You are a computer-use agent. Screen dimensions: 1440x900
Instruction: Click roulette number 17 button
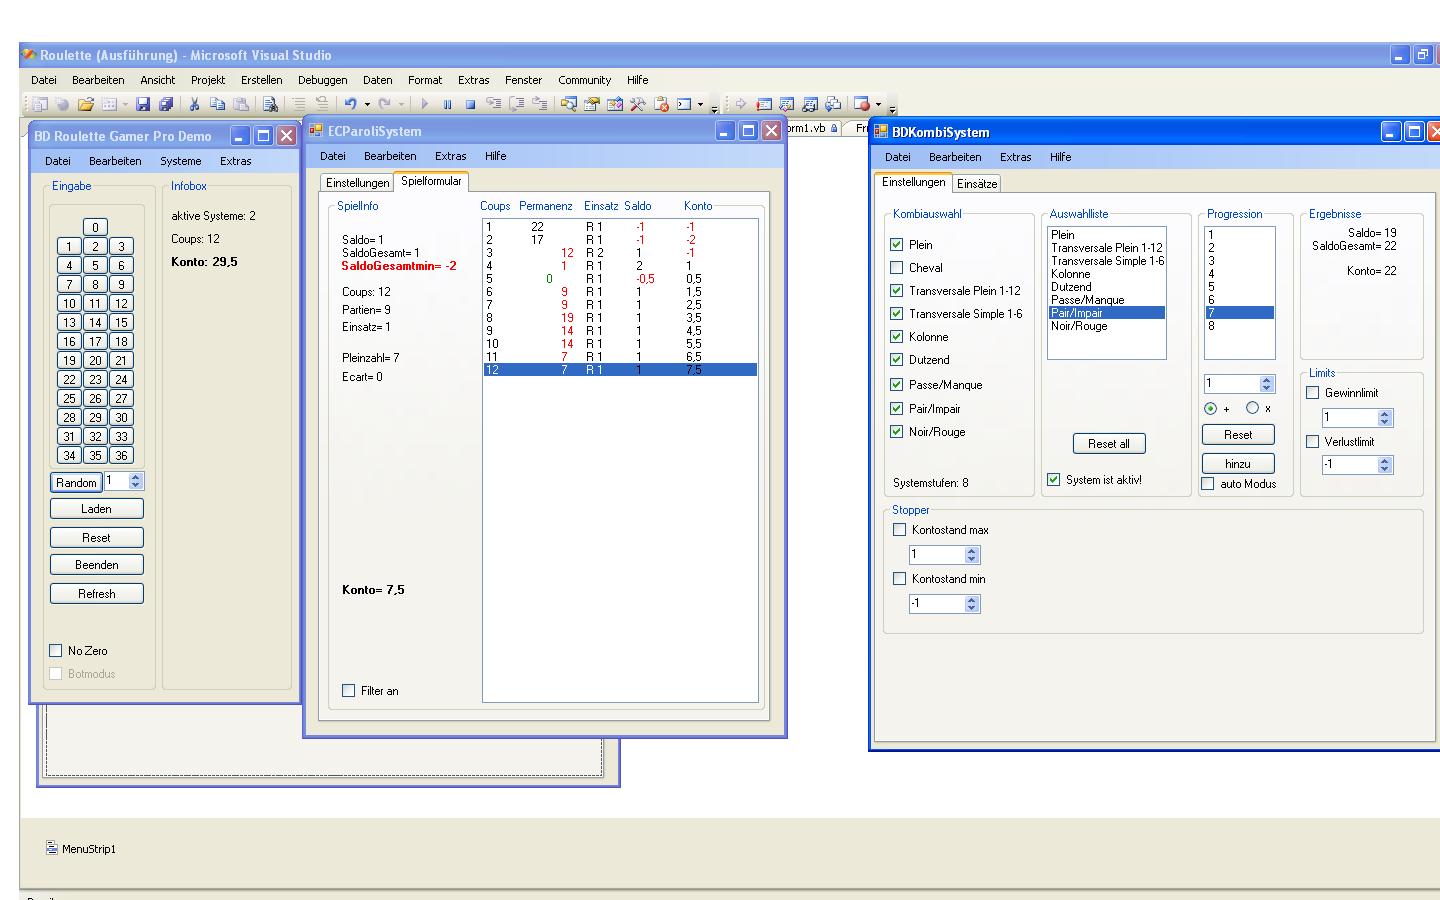(95, 341)
